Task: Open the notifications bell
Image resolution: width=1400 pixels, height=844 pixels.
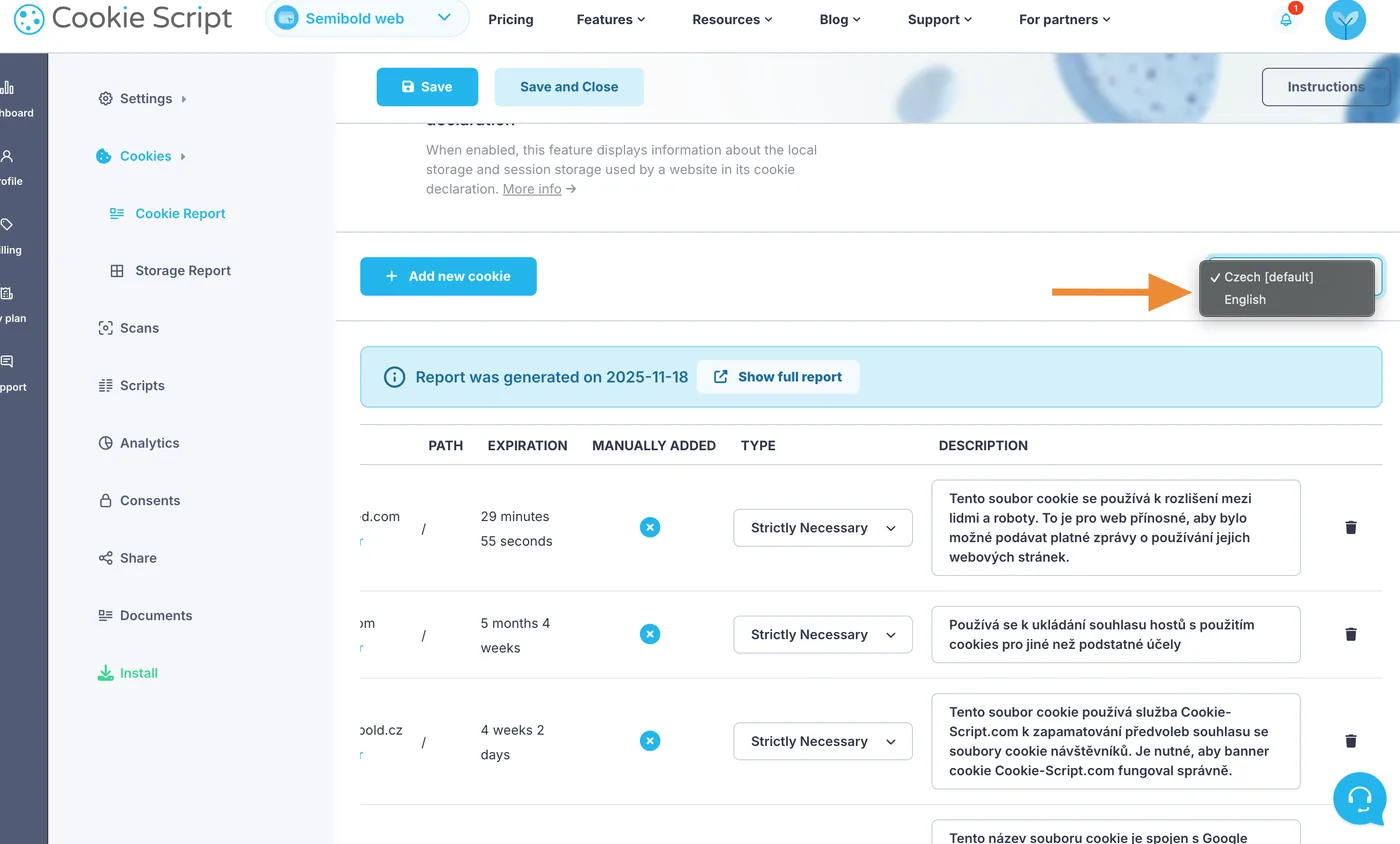Action: coord(1286,19)
